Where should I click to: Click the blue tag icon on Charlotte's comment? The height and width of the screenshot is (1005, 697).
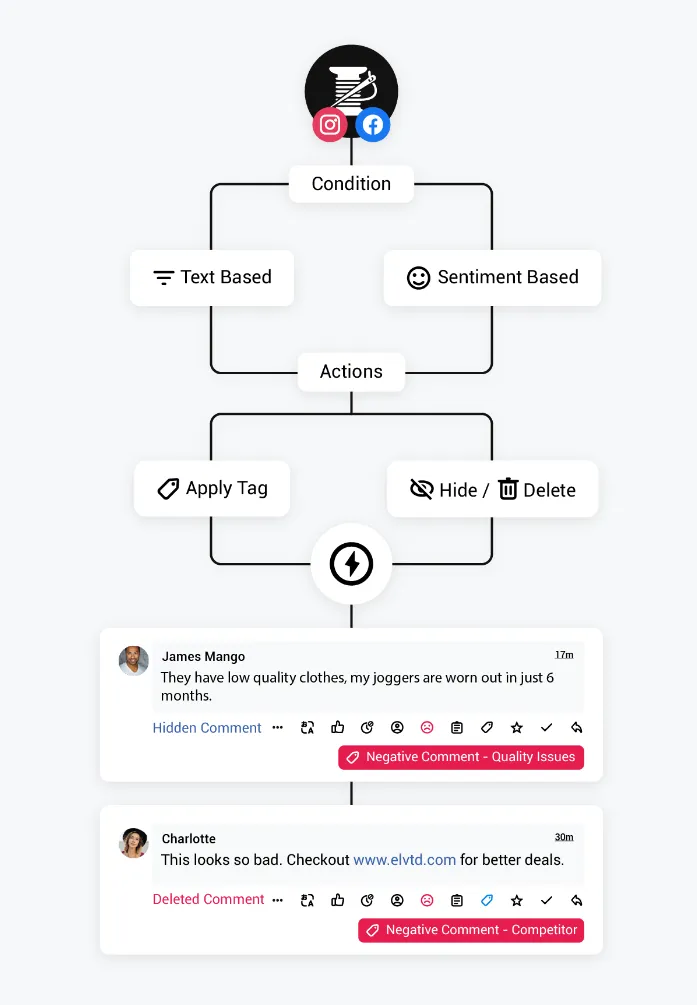487,900
